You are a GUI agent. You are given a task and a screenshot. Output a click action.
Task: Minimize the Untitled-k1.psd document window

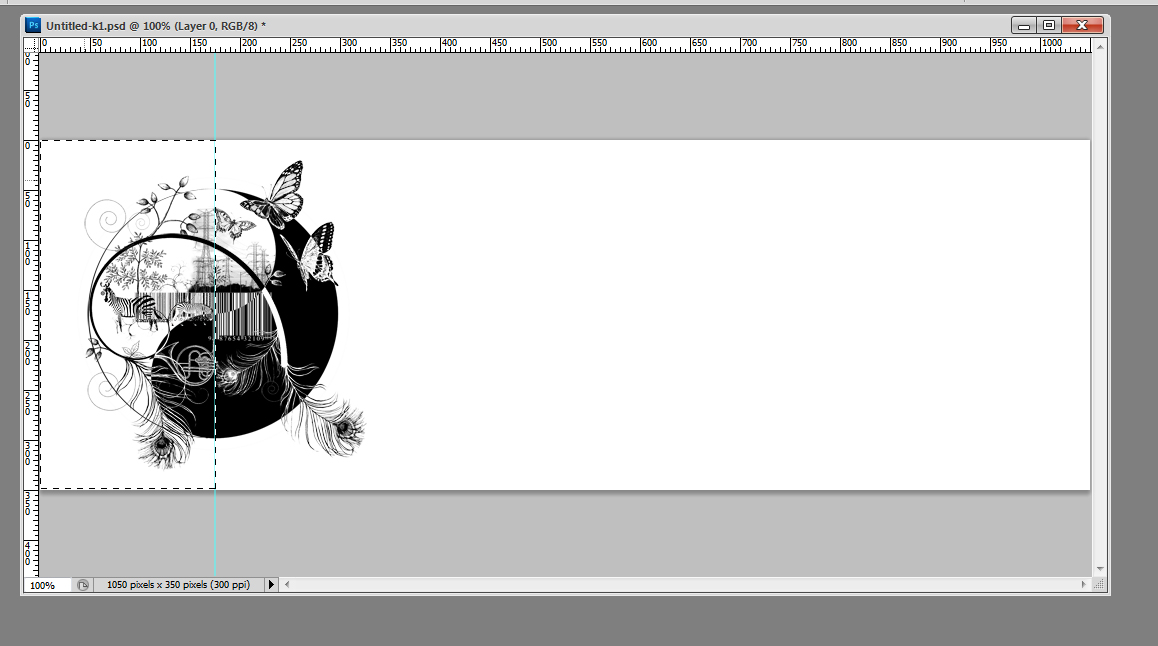(x=1023, y=25)
